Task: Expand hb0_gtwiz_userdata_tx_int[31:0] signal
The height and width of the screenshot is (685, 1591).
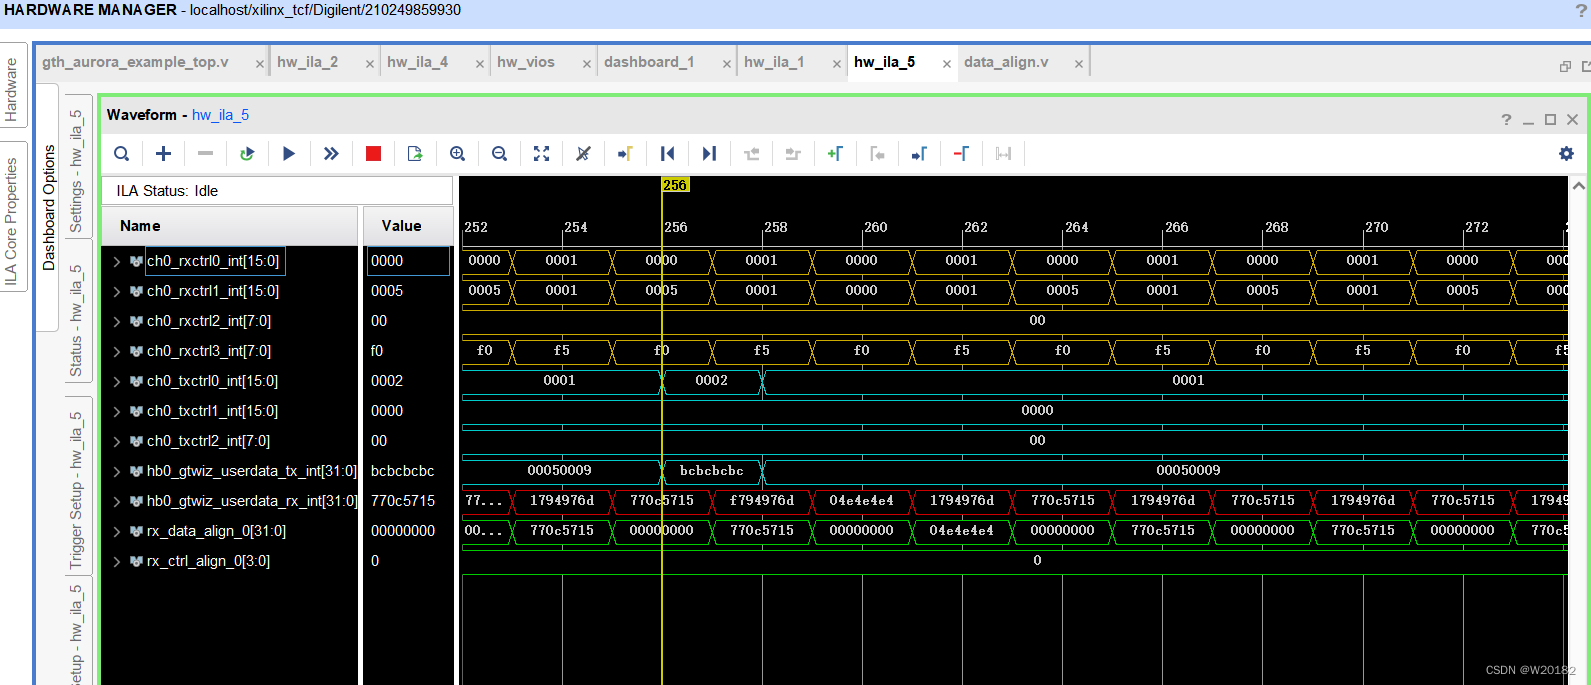Action: pyautogui.click(x=117, y=471)
